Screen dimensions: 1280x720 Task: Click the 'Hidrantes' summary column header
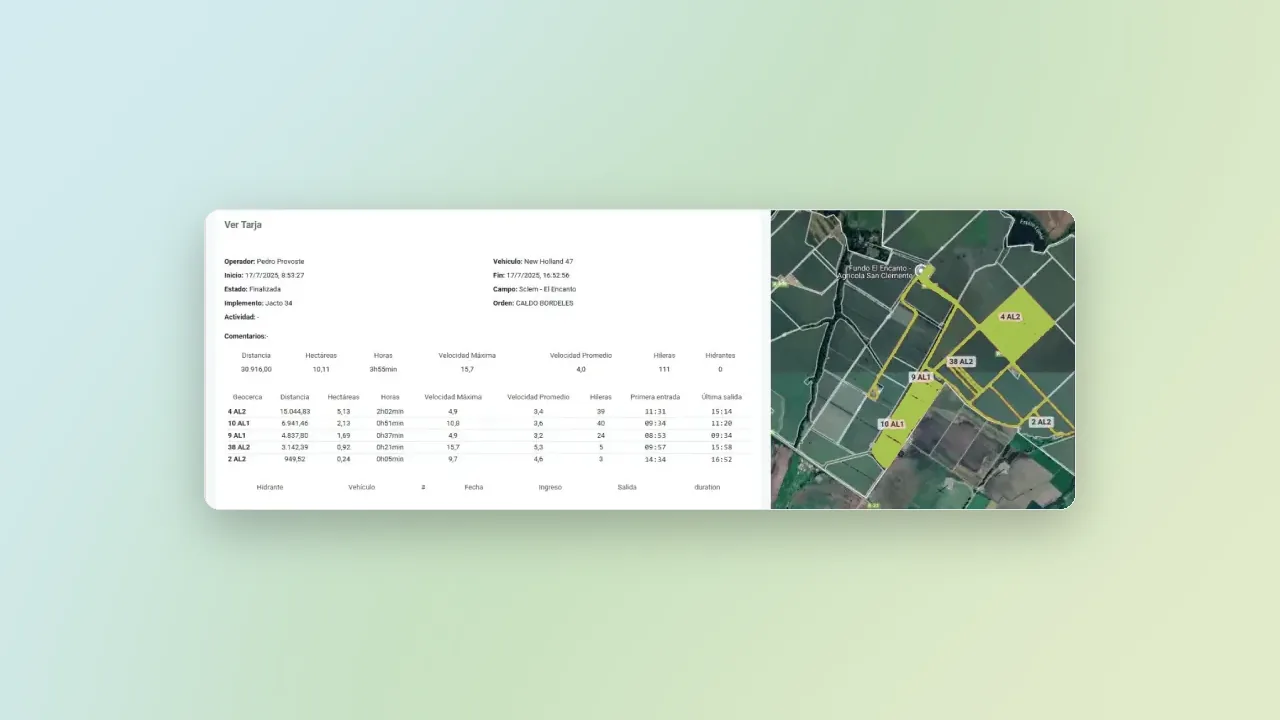pyautogui.click(x=720, y=355)
